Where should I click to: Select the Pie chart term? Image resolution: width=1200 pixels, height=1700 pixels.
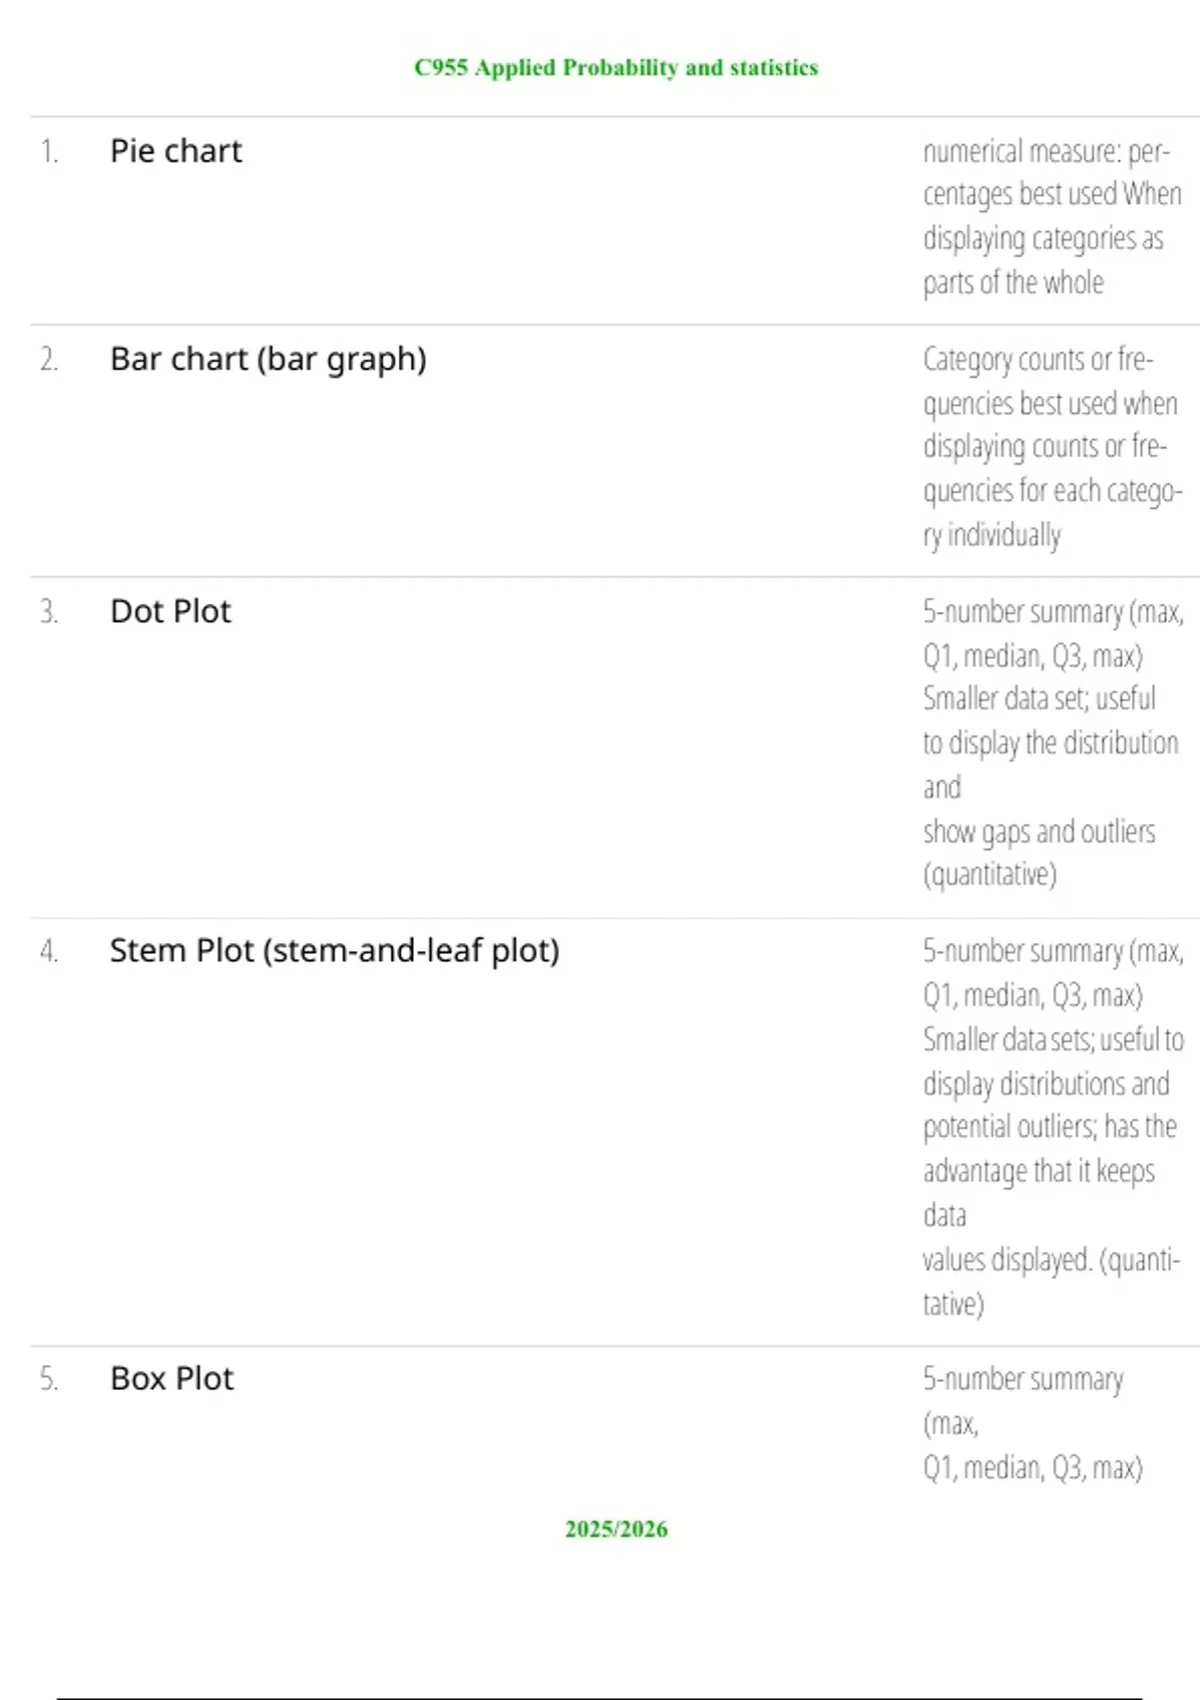tap(176, 151)
